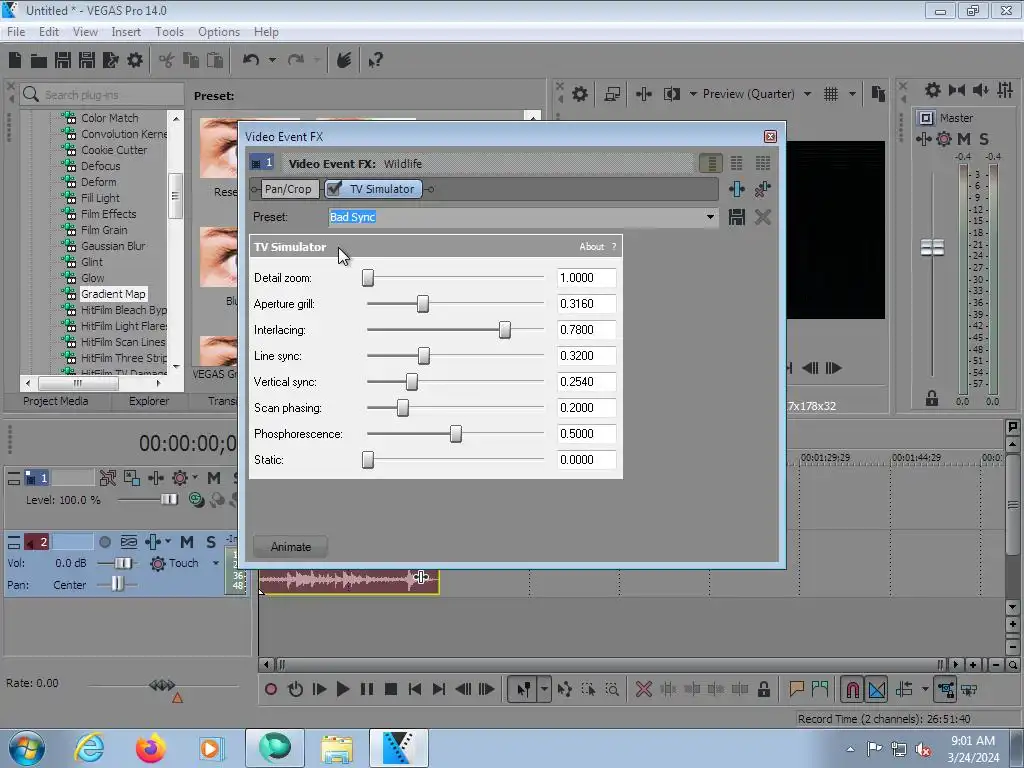Image resolution: width=1024 pixels, height=768 pixels.
Task: Switch to the Explorer tab
Action: point(149,401)
